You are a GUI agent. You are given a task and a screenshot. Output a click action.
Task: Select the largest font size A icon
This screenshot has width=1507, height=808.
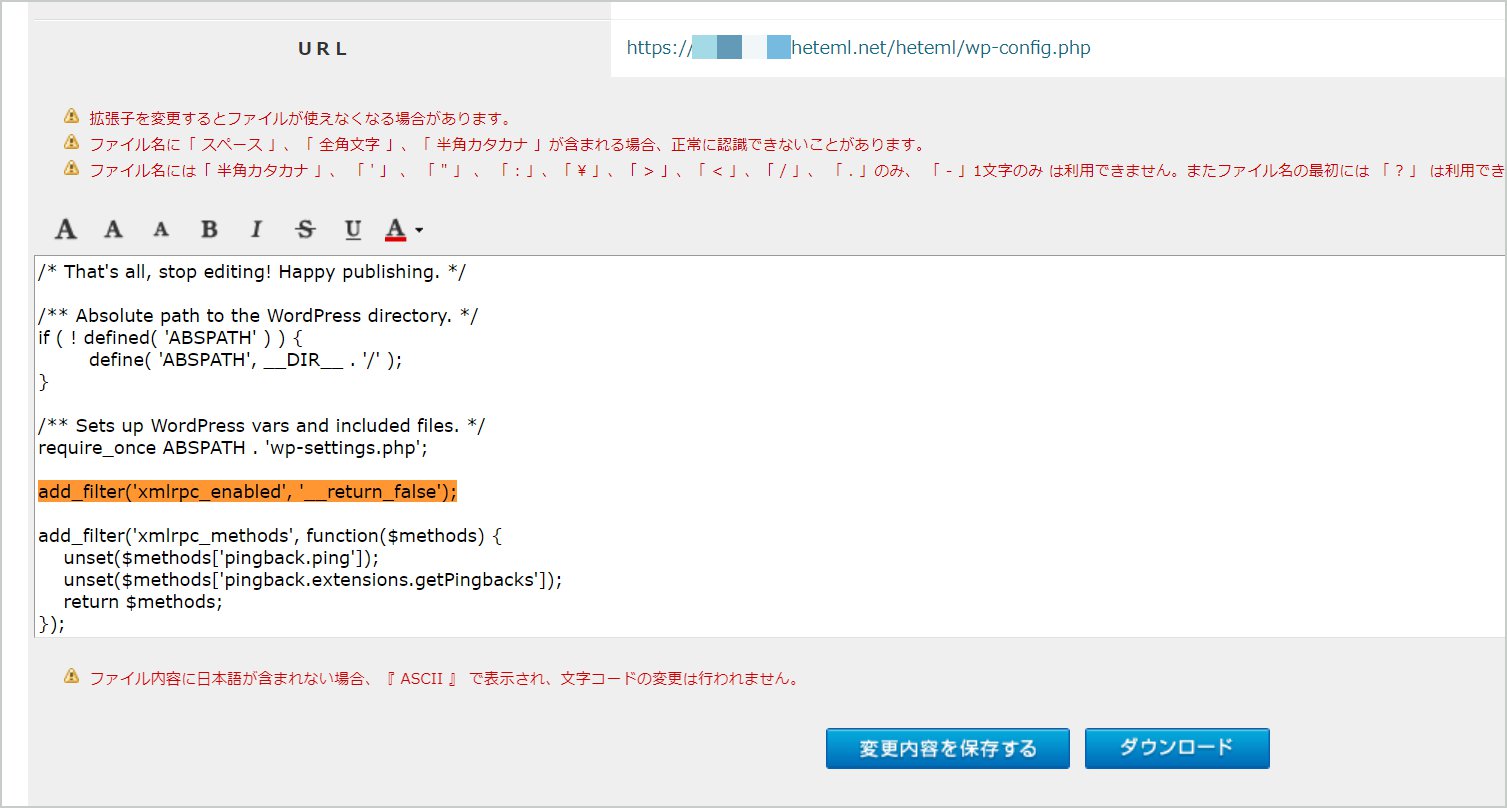(66, 230)
